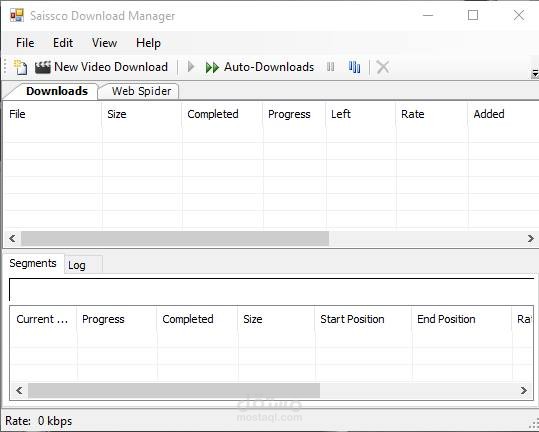Viewport: 539px width, 432px height.
Task: Click the gray Start play icon
Action: pyautogui.click(x=191, y=67)
